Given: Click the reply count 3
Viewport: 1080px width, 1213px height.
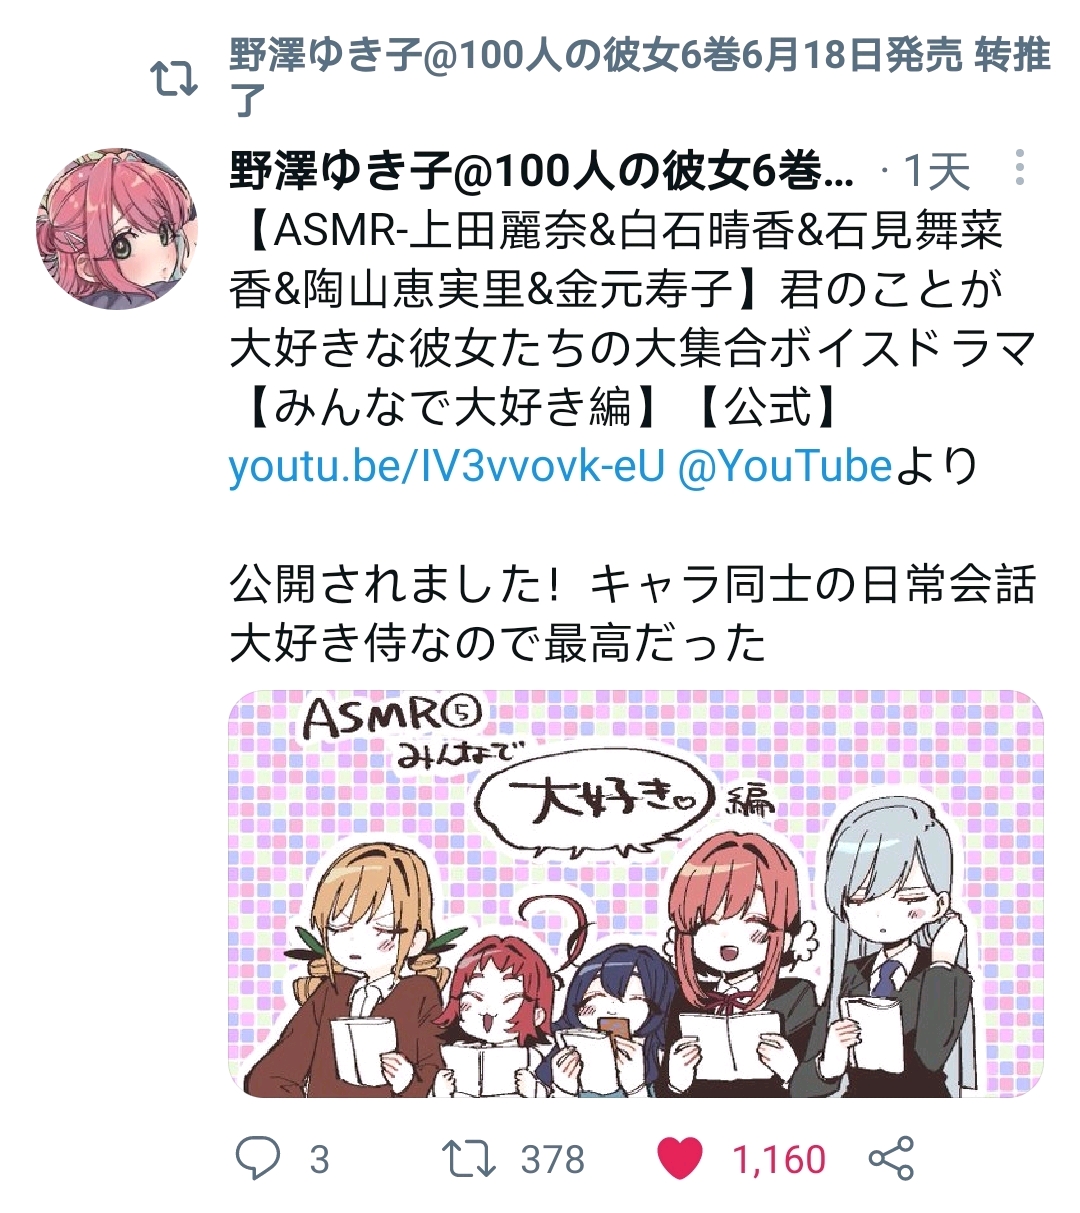Looking at the screenshot, I should (x=319, y=1160).
